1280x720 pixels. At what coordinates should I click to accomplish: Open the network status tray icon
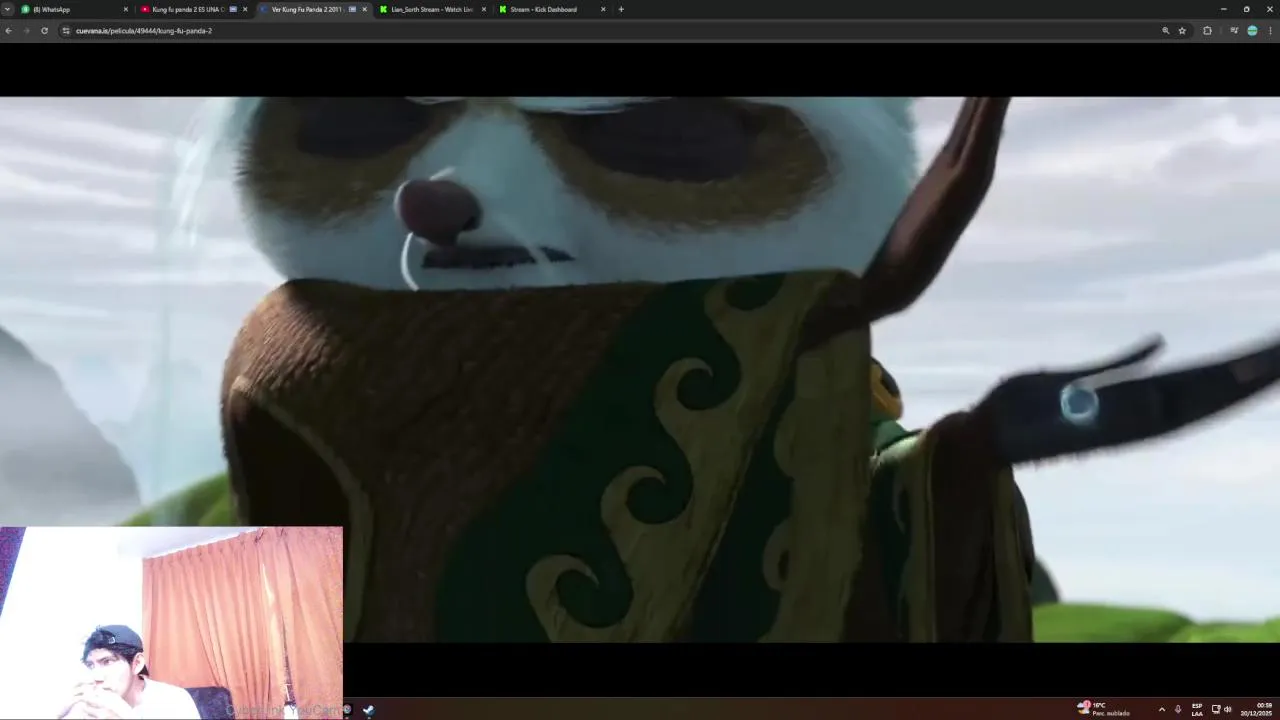click(1216, 710)
